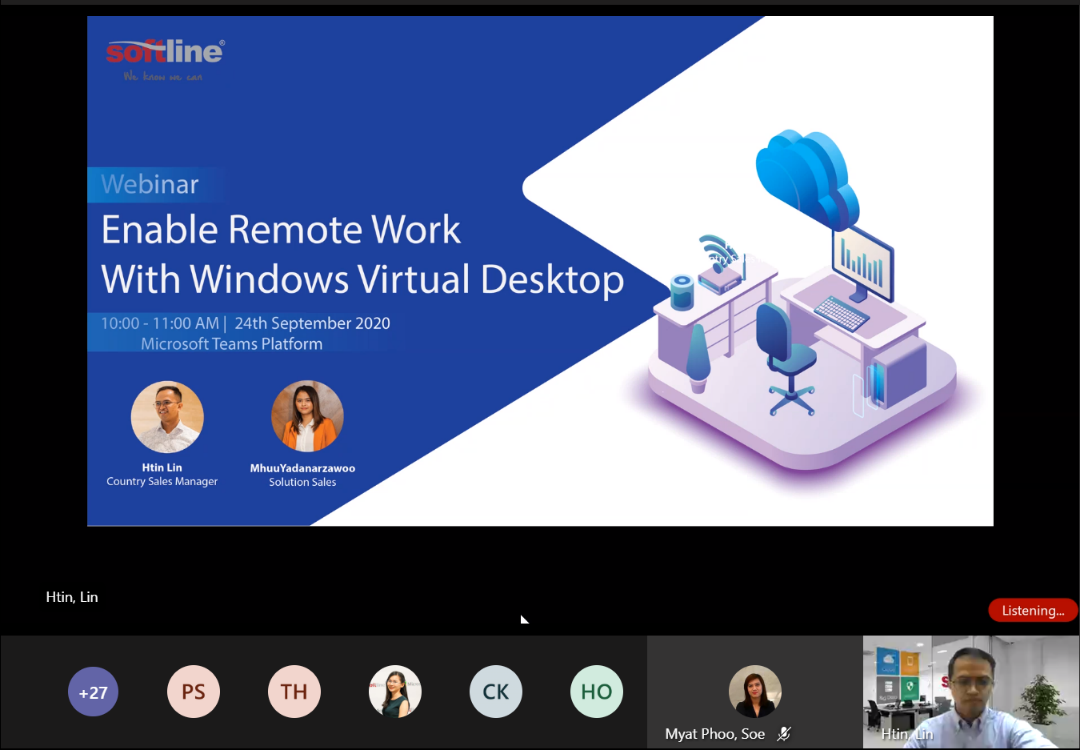Click the "Webinar" label on the slide
1080x750 pixels.
149,184
